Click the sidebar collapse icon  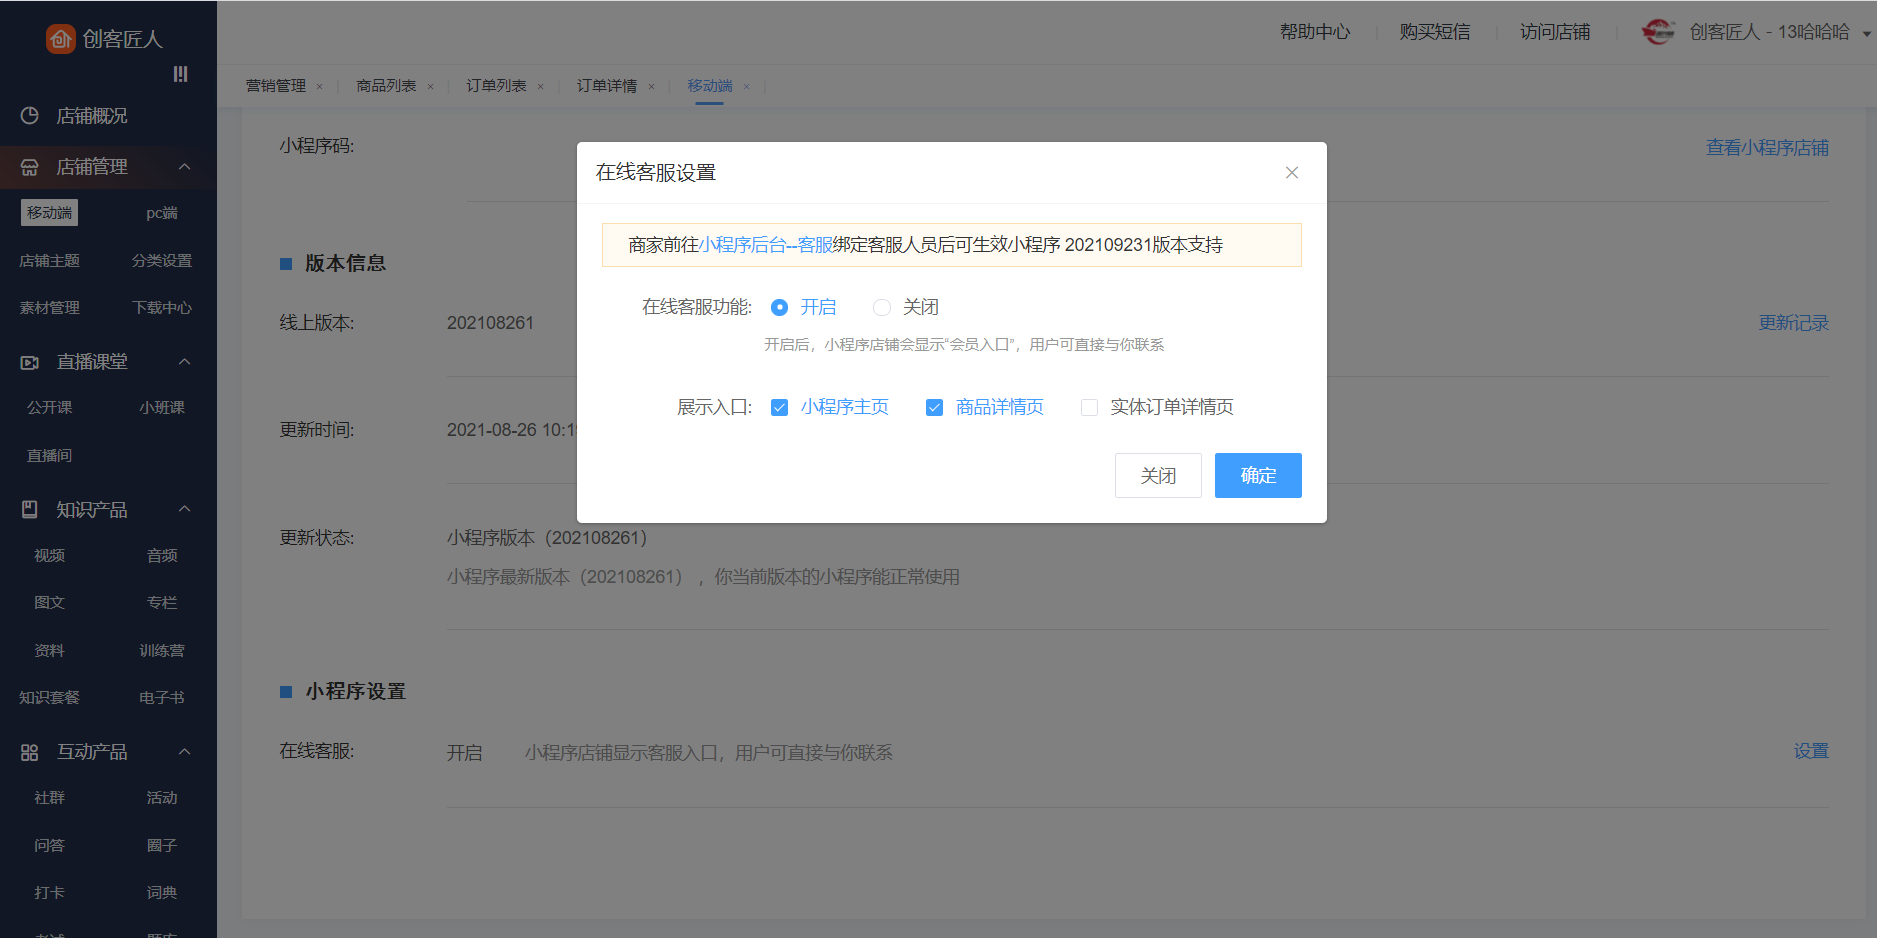180,74
